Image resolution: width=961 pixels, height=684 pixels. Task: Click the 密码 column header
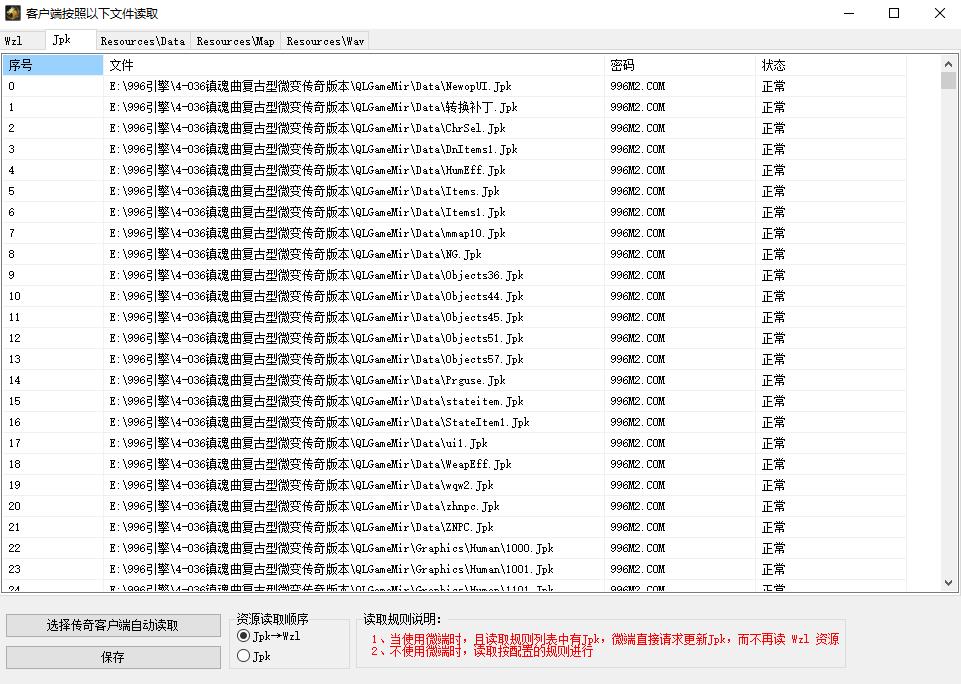click(680, 65)
